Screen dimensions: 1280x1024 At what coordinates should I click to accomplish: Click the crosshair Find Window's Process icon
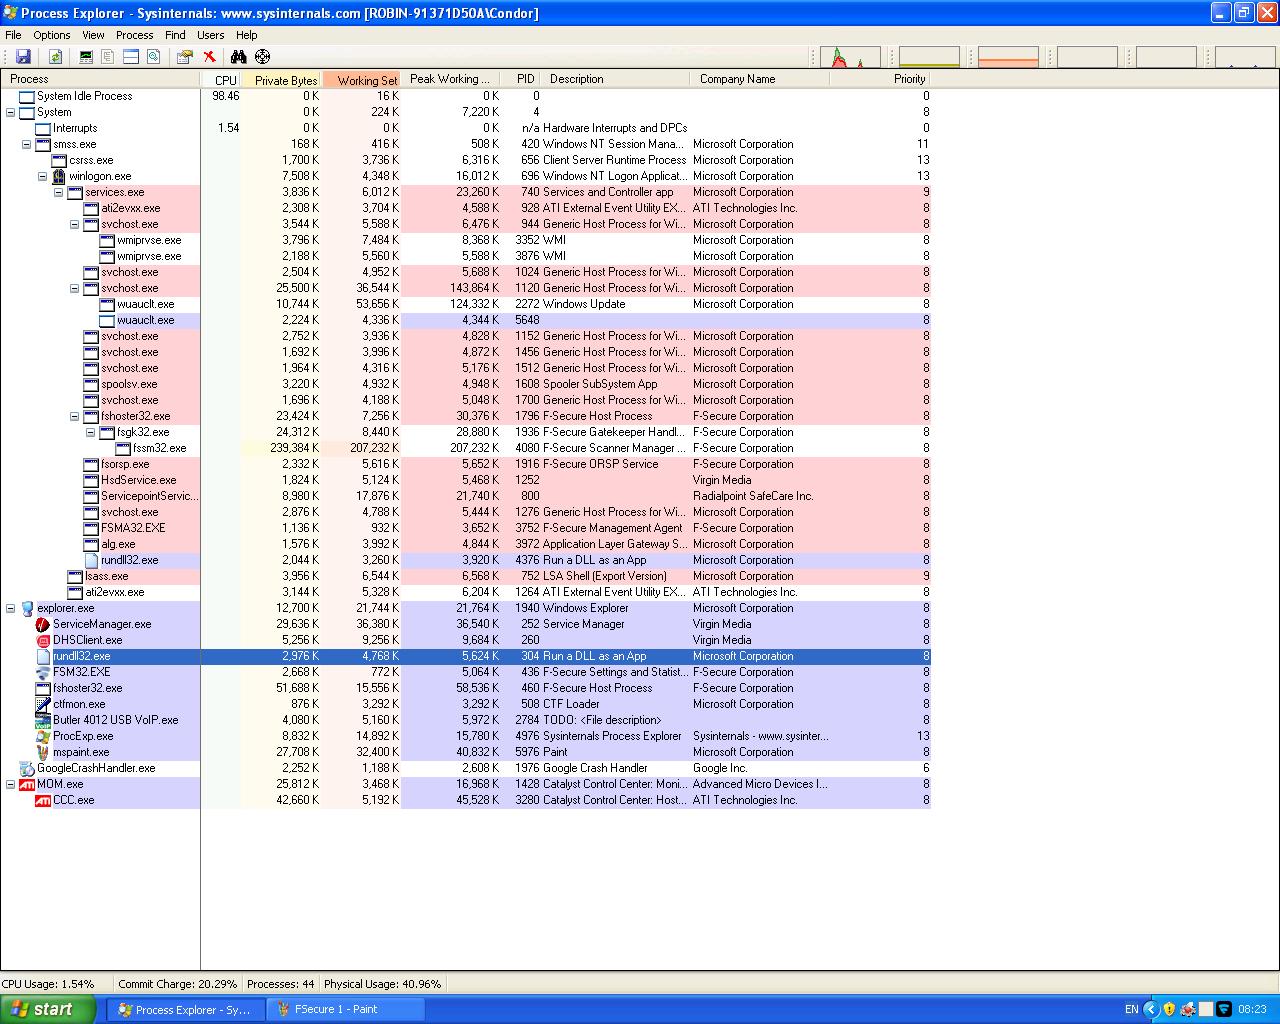point(262,57)
